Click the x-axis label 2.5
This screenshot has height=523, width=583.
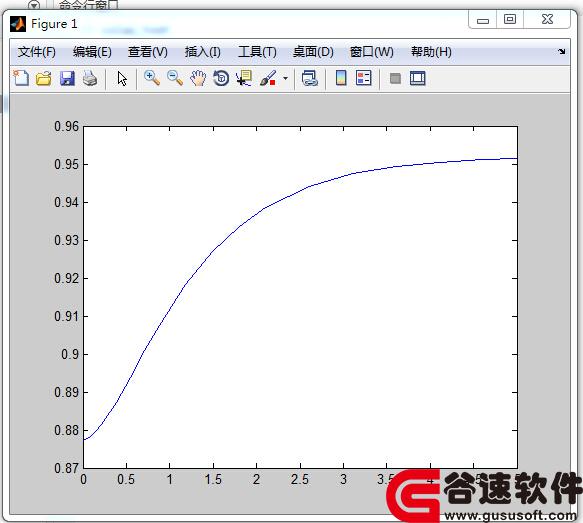click(x=300, y=480)
